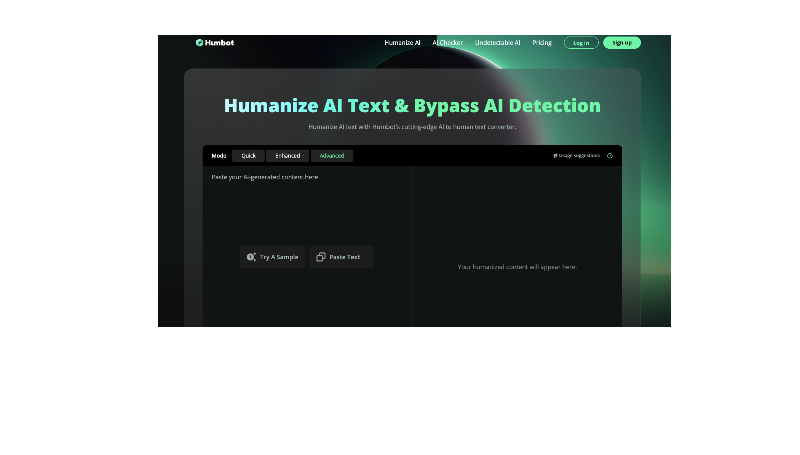
Task: Select Advanced mode
Action: click(332, 156)
